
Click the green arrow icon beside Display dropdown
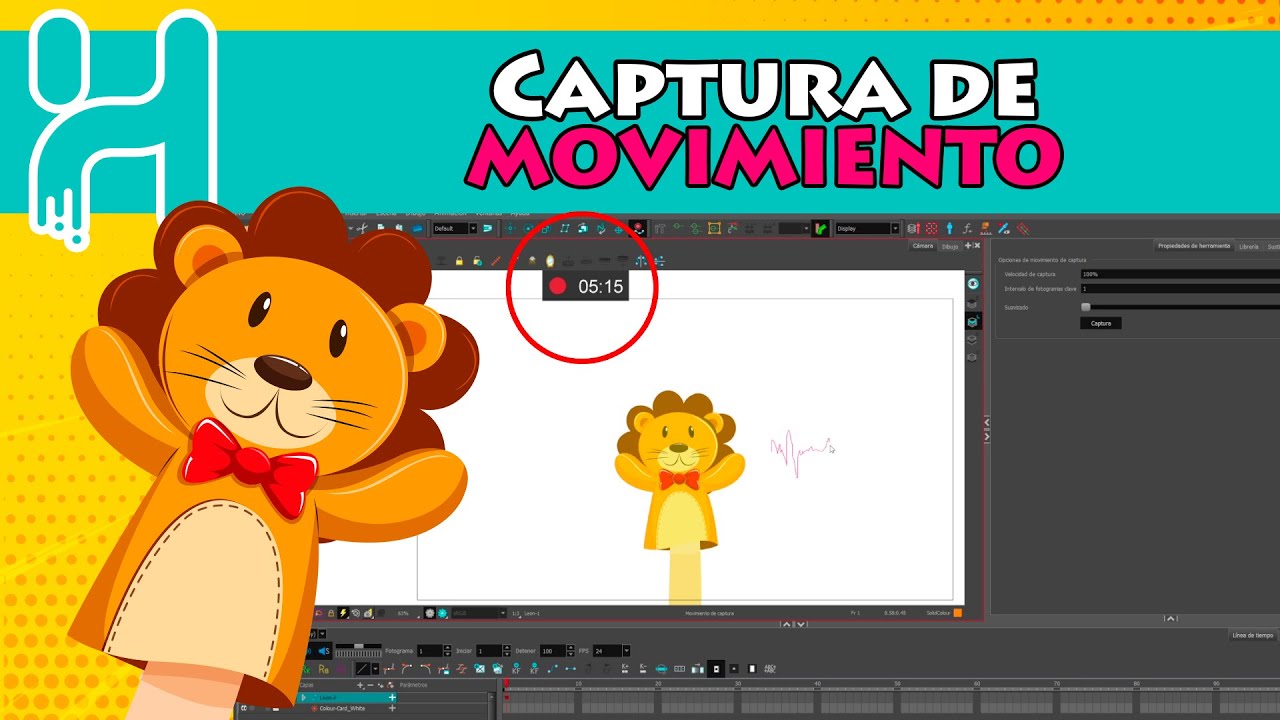click(x=820, y=228)
